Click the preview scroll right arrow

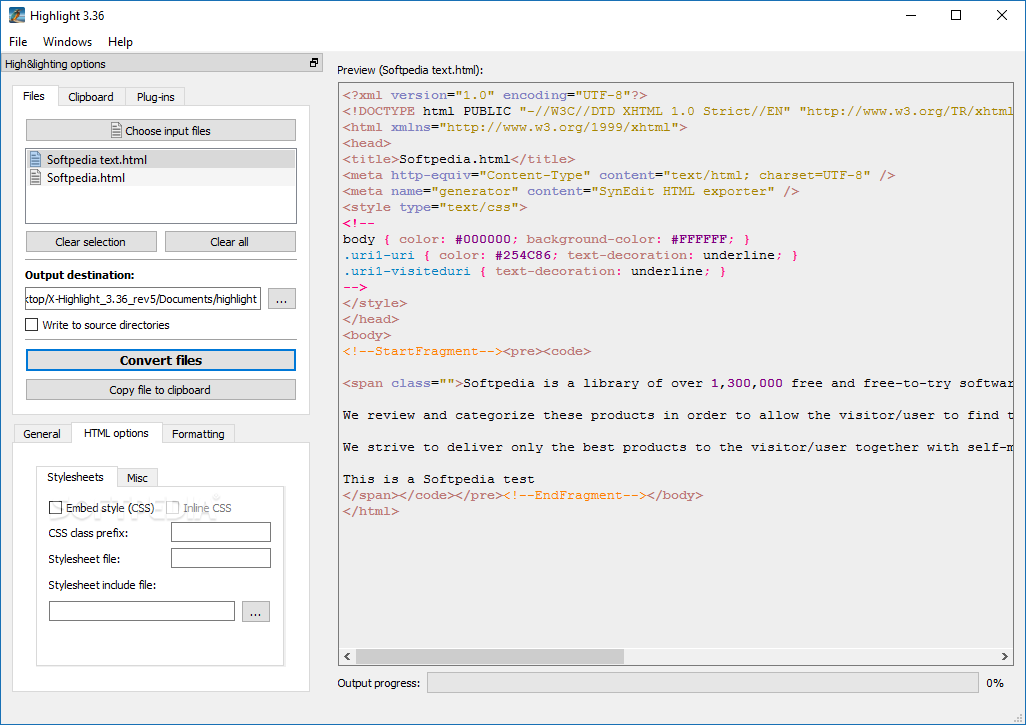(x=1004, y=656)
